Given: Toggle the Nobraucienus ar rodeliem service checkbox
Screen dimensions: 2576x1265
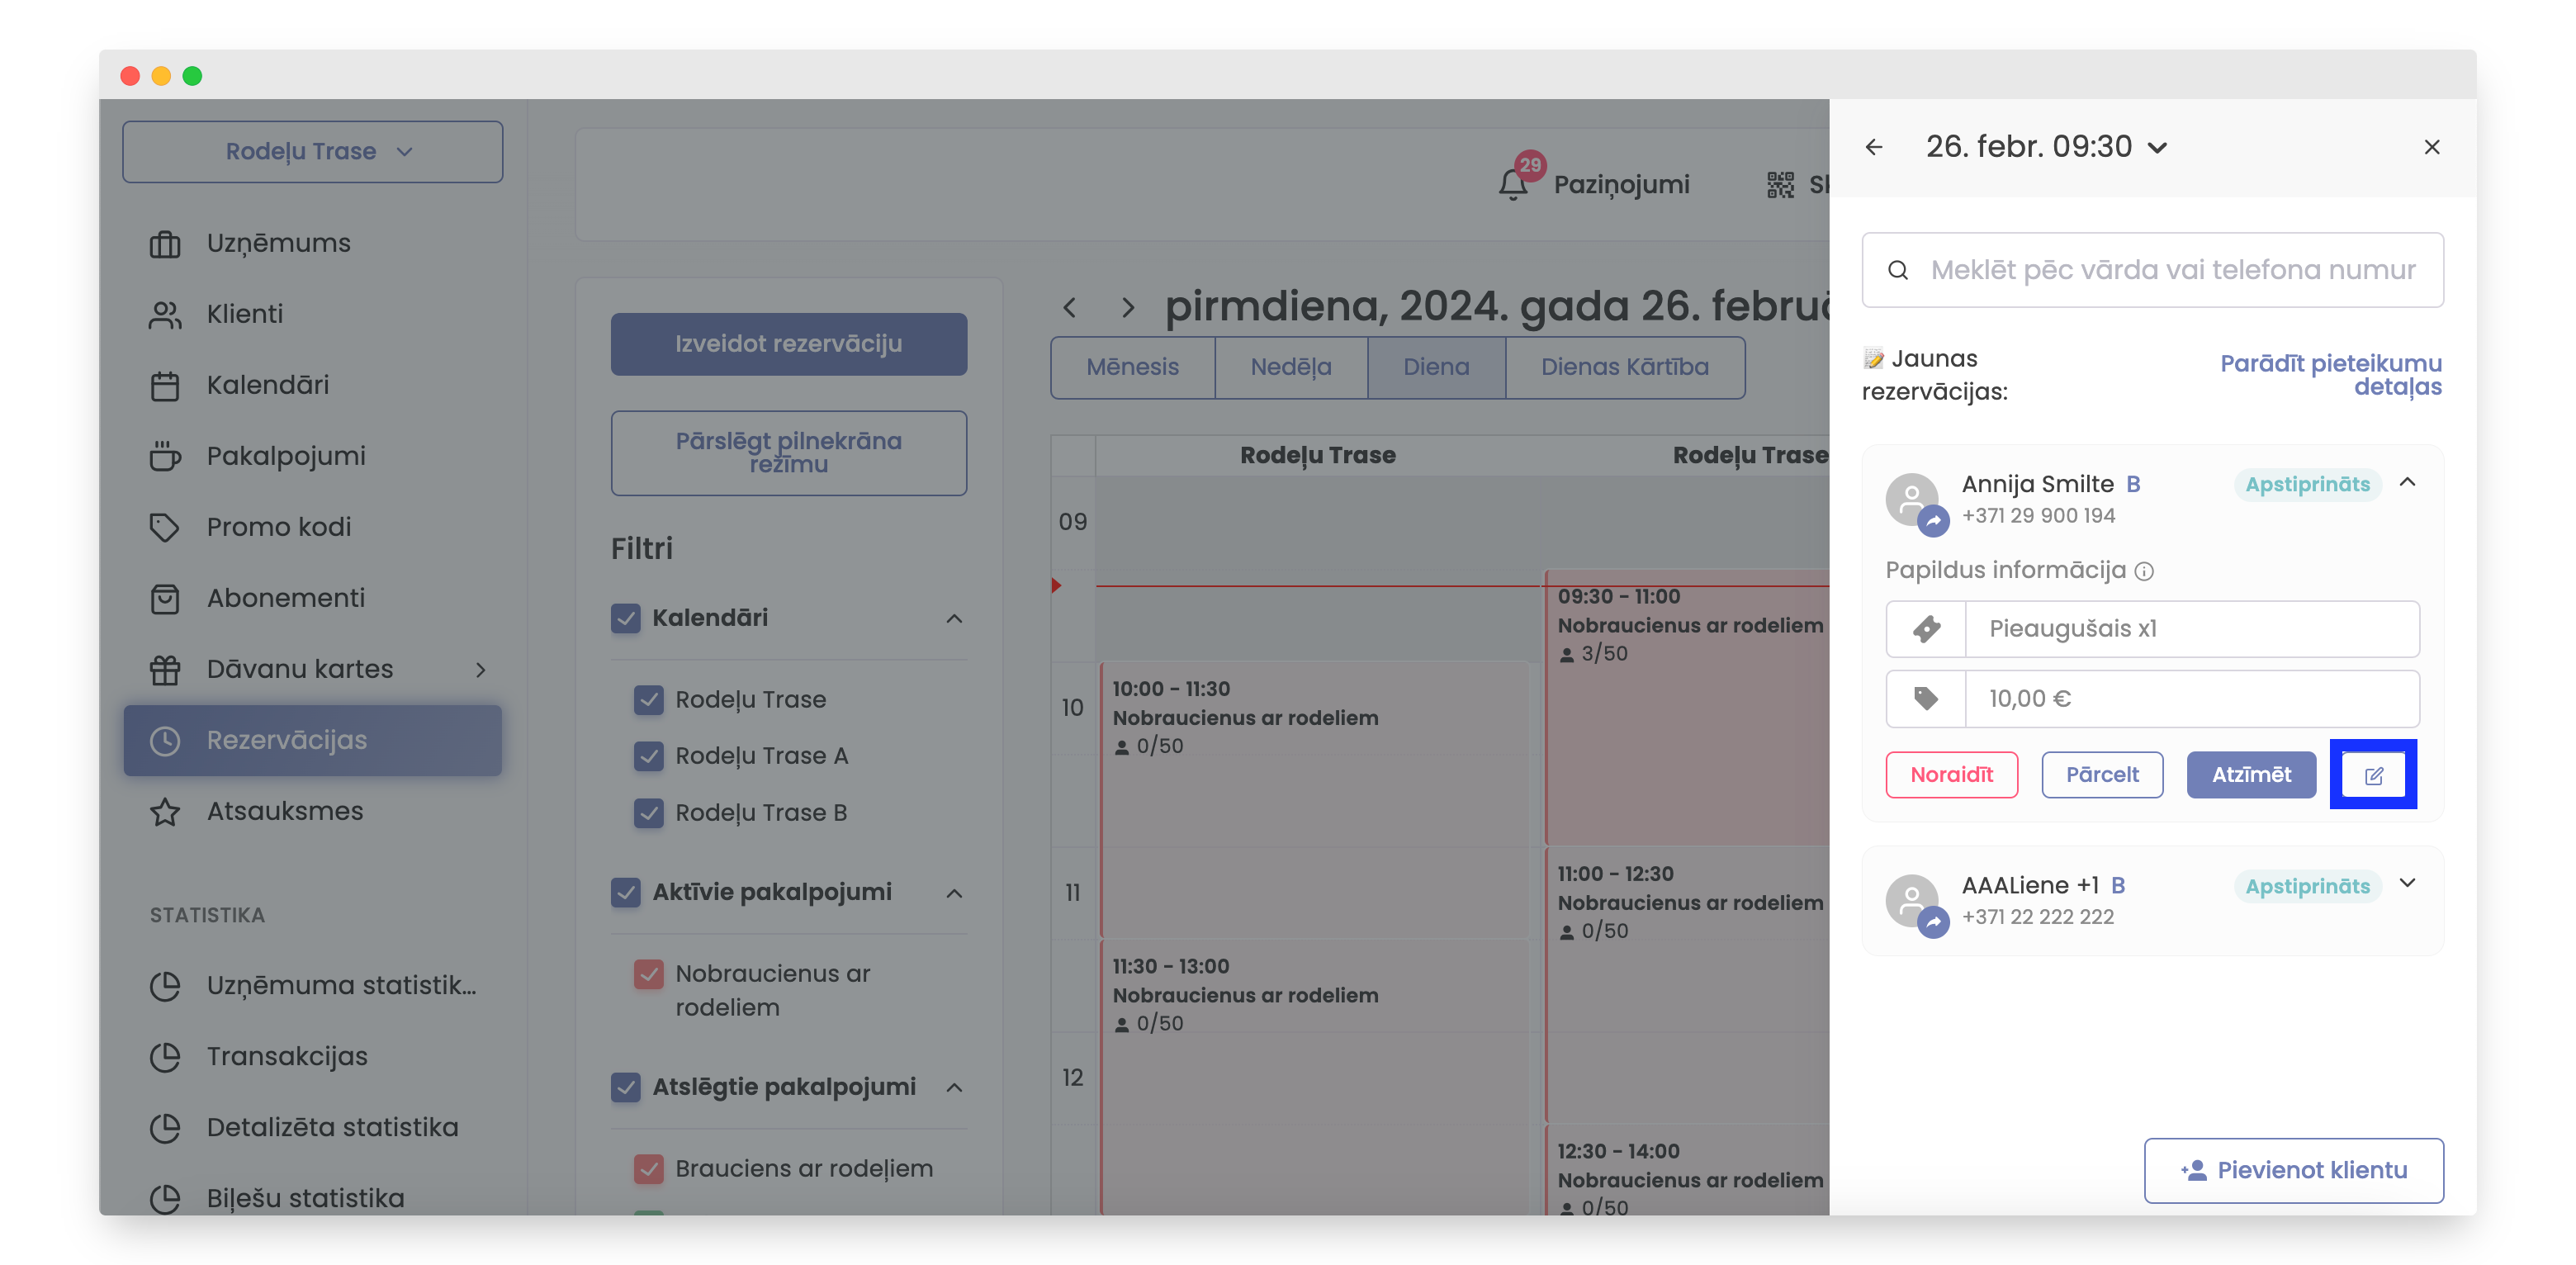Looking at the screenshot, I should (x=649, y=973).
